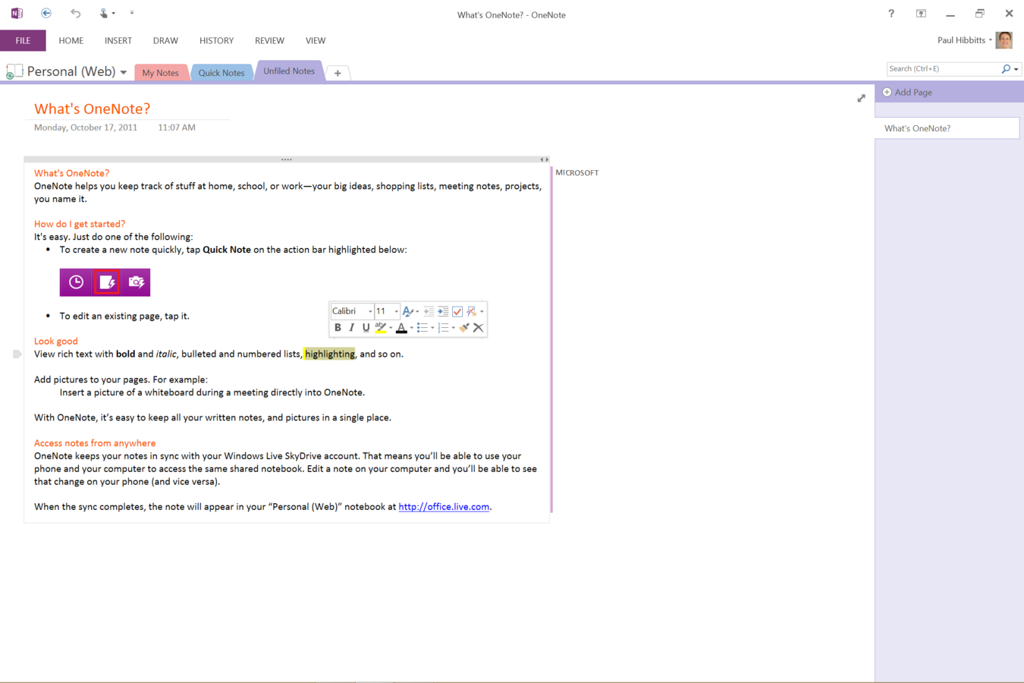Toggle bulleted list in mini toolbar
The width and height of the screenshot is (1024, 683).
point(423,328)
